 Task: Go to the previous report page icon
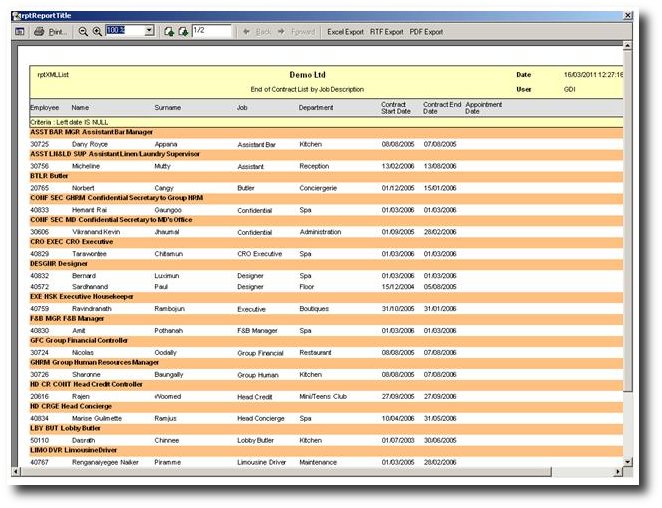(168, 32)
